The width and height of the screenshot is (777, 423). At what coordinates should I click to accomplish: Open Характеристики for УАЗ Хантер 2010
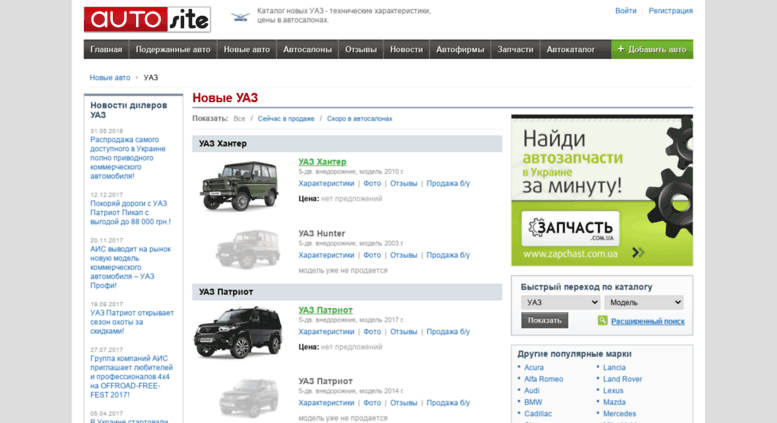[x=326, y=184]
